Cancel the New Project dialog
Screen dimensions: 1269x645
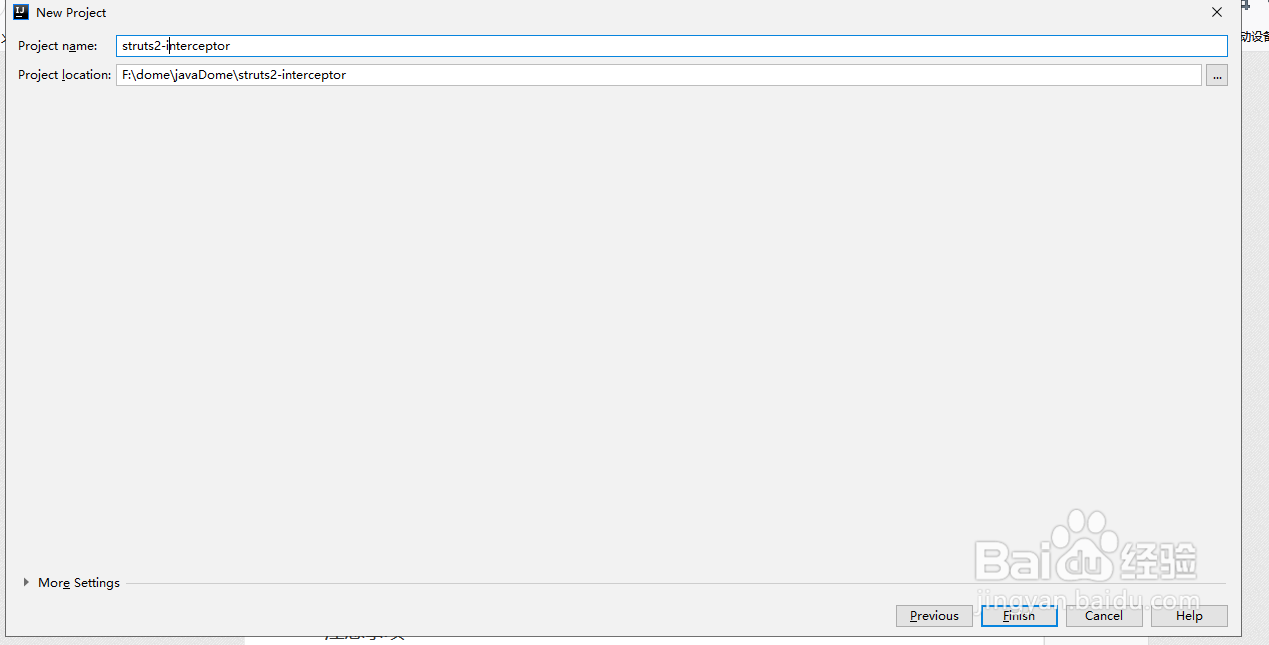(x=1104, y=616)
